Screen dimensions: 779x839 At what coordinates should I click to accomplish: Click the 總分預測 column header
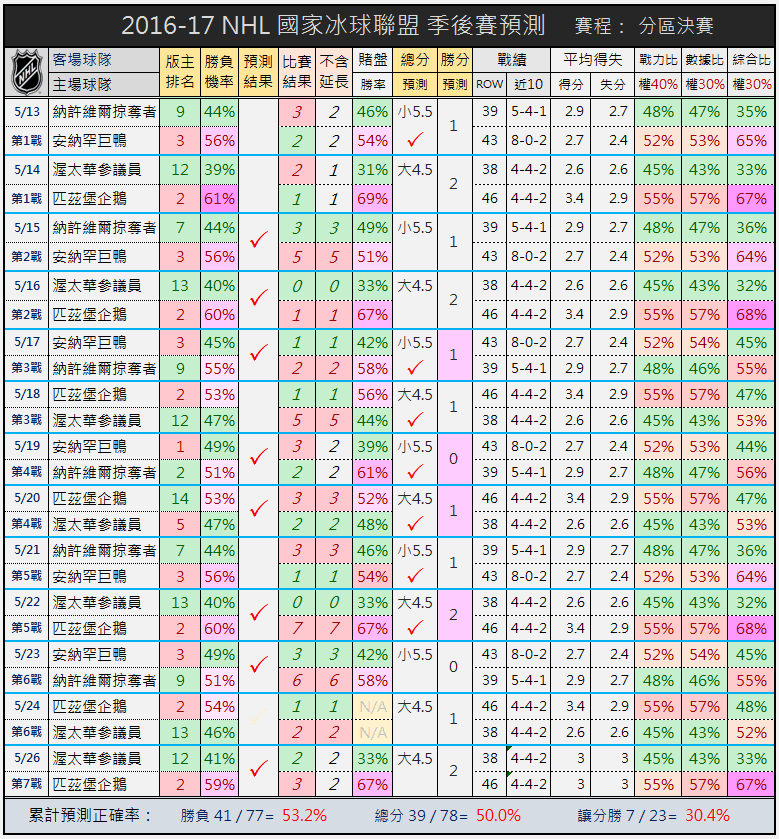tap(415, 72)
